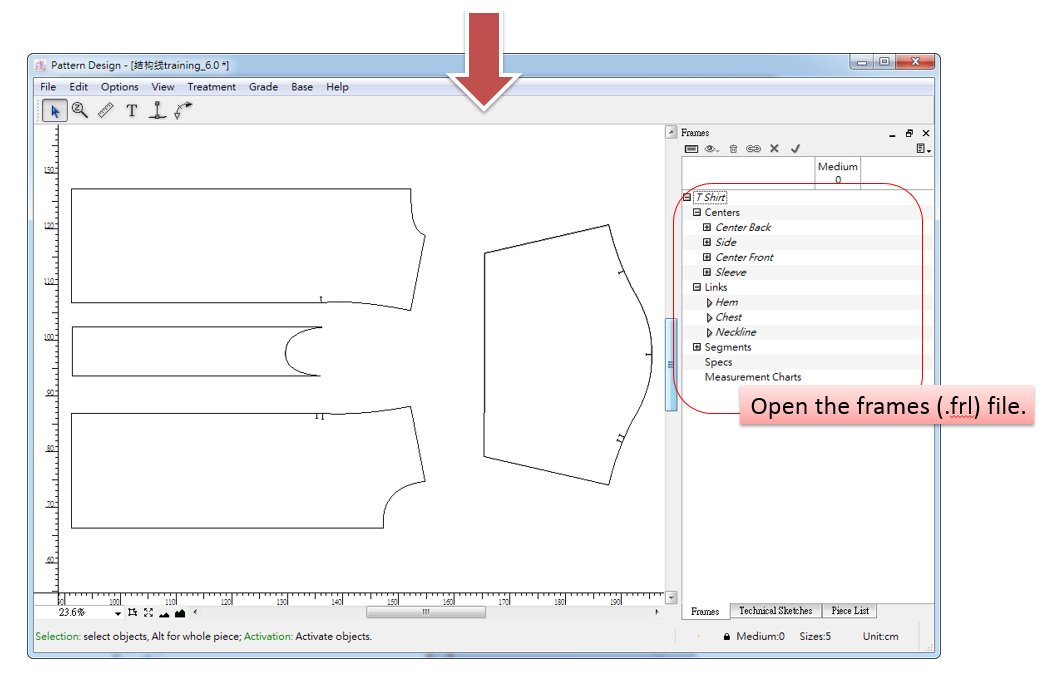This screenshot has height=680, width=1053.
Task: Click the horizontal scrollbar thumb
Action: tap(425, 612)
